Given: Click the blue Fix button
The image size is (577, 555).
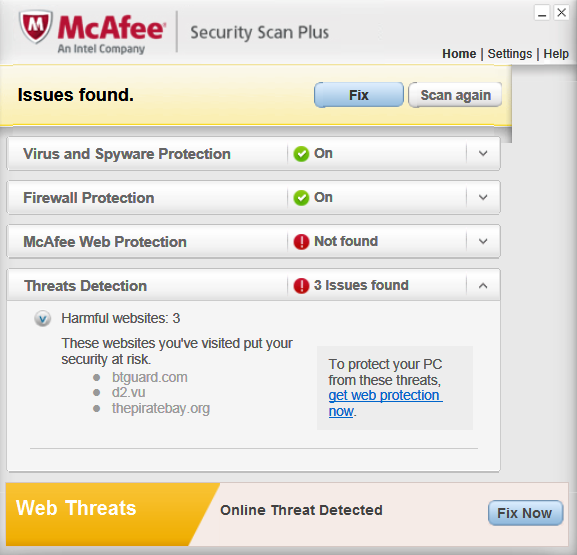Looking at the screenshot, I should click(x=359, y=95).
